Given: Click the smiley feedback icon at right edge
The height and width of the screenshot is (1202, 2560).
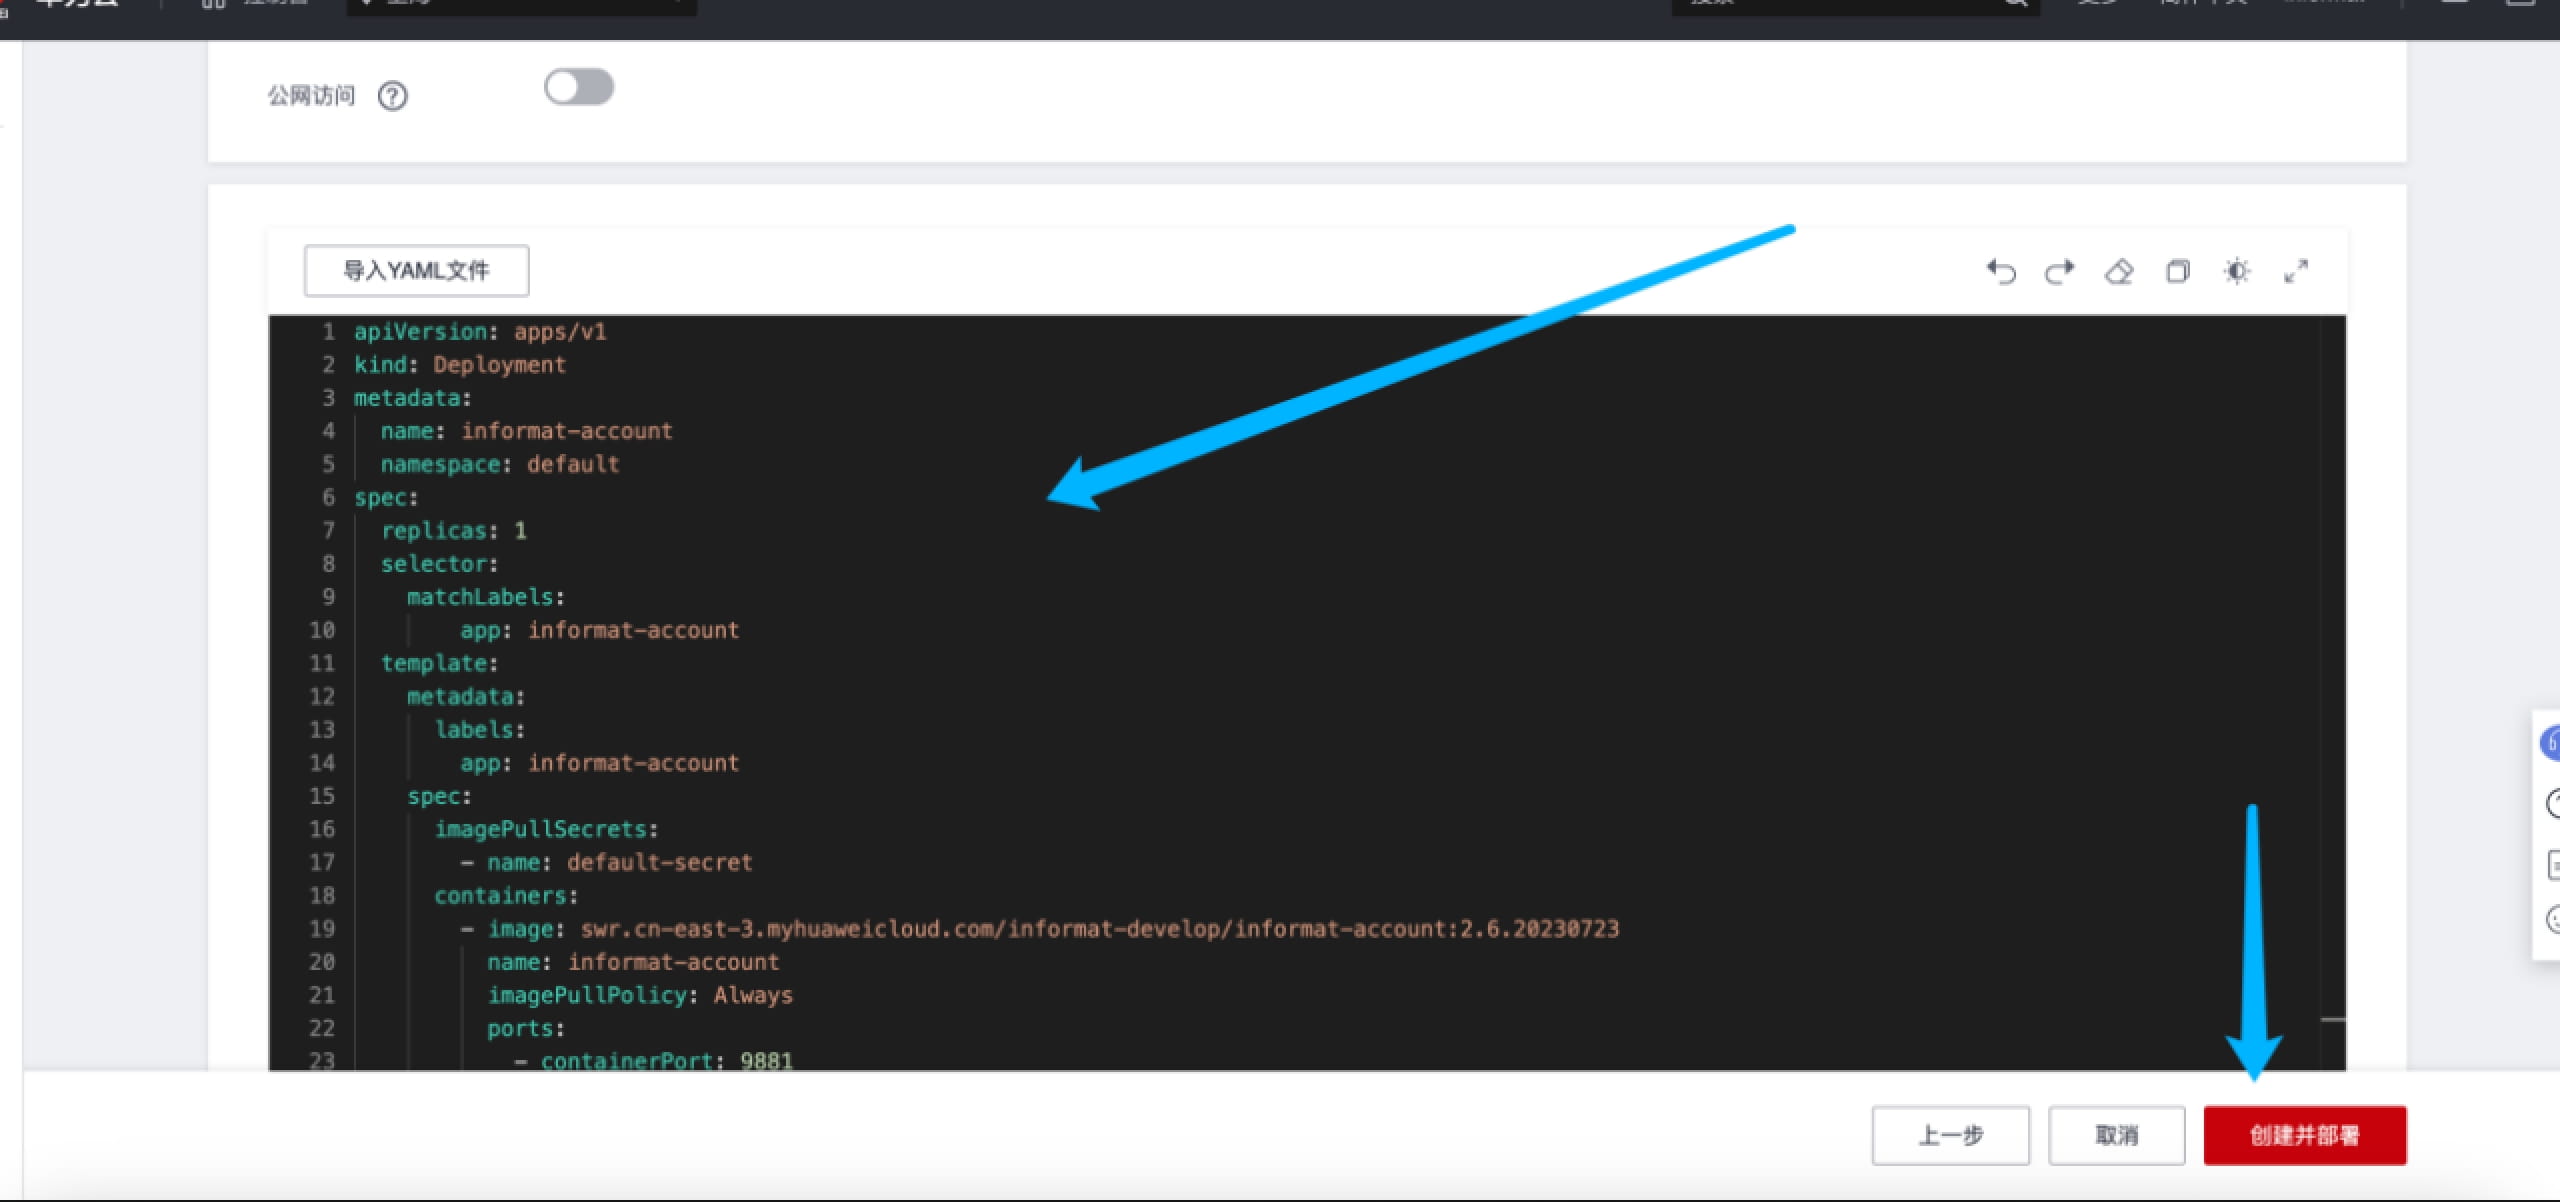Looking at the screenshot, I should (x=2552, y=919).
